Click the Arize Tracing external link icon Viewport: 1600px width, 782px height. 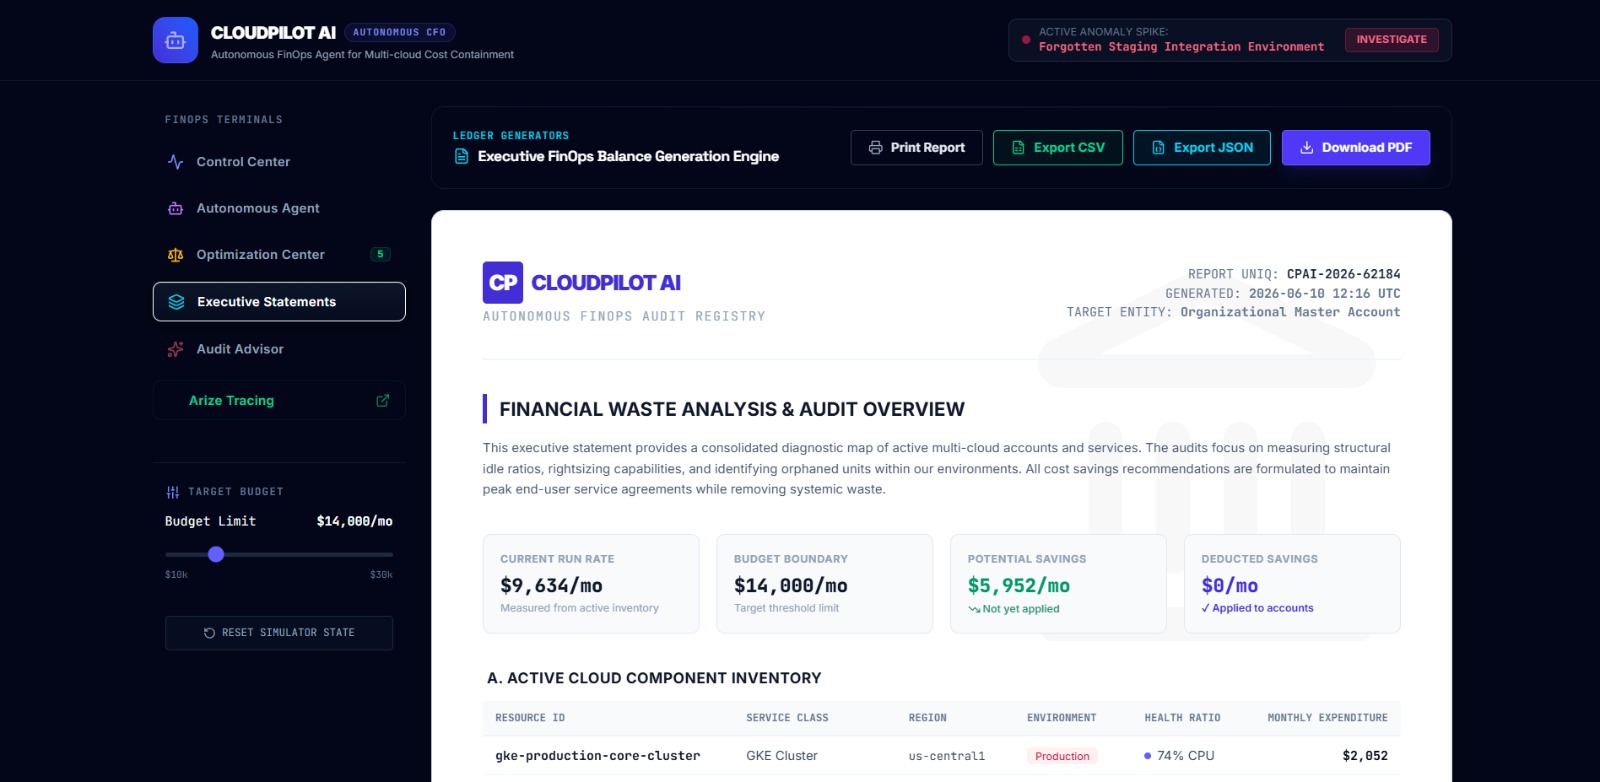pyautogui.click(x=382, y=401)
